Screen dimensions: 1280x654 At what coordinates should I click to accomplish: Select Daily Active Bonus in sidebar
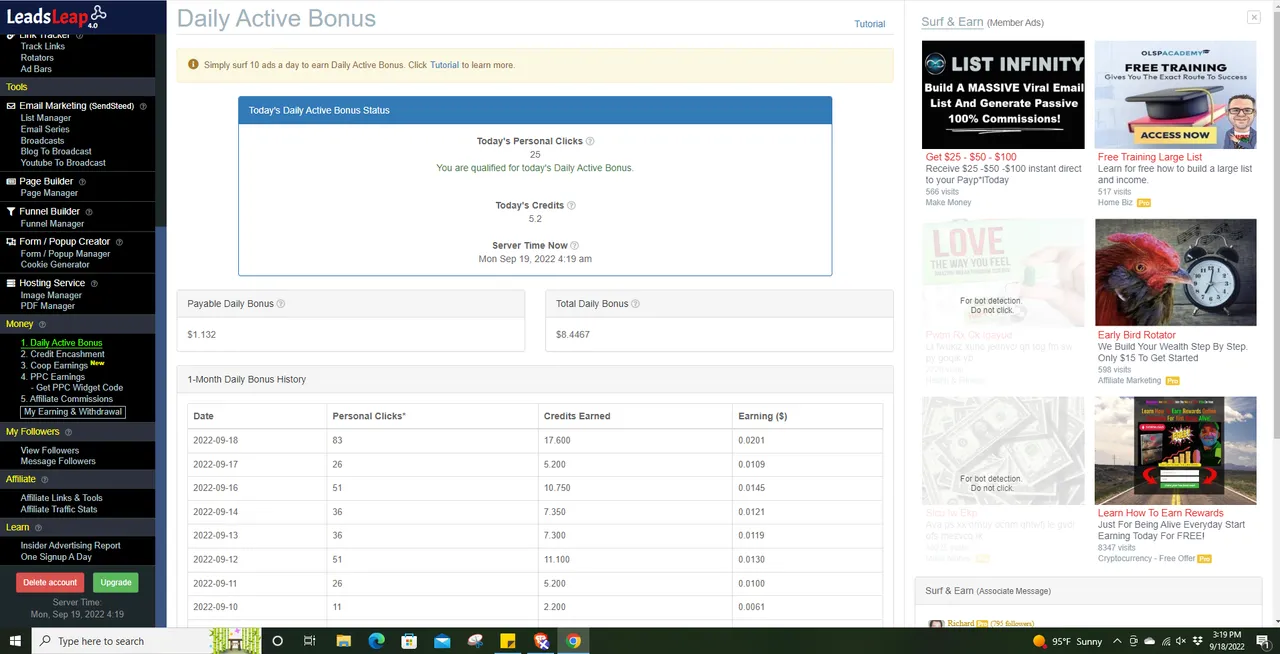(x=61, y=343)
